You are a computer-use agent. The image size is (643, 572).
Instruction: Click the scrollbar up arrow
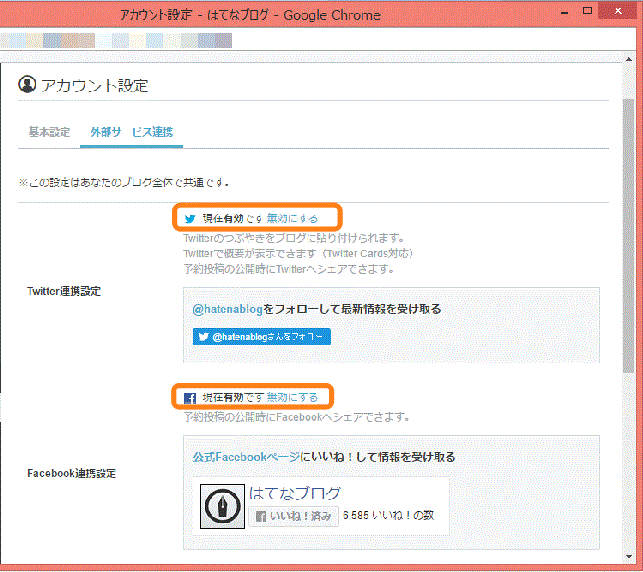click(629, 59)
